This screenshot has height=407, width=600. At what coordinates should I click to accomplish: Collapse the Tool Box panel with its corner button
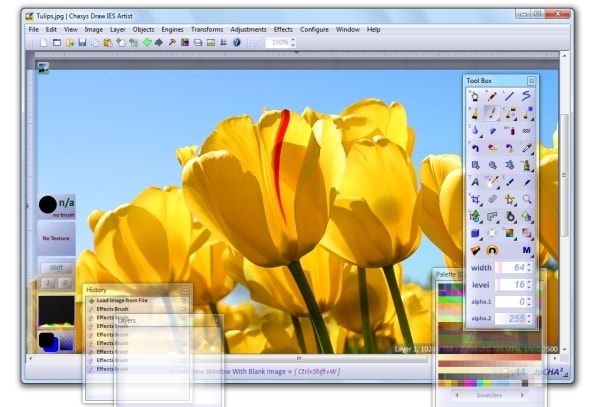[531, 81]
